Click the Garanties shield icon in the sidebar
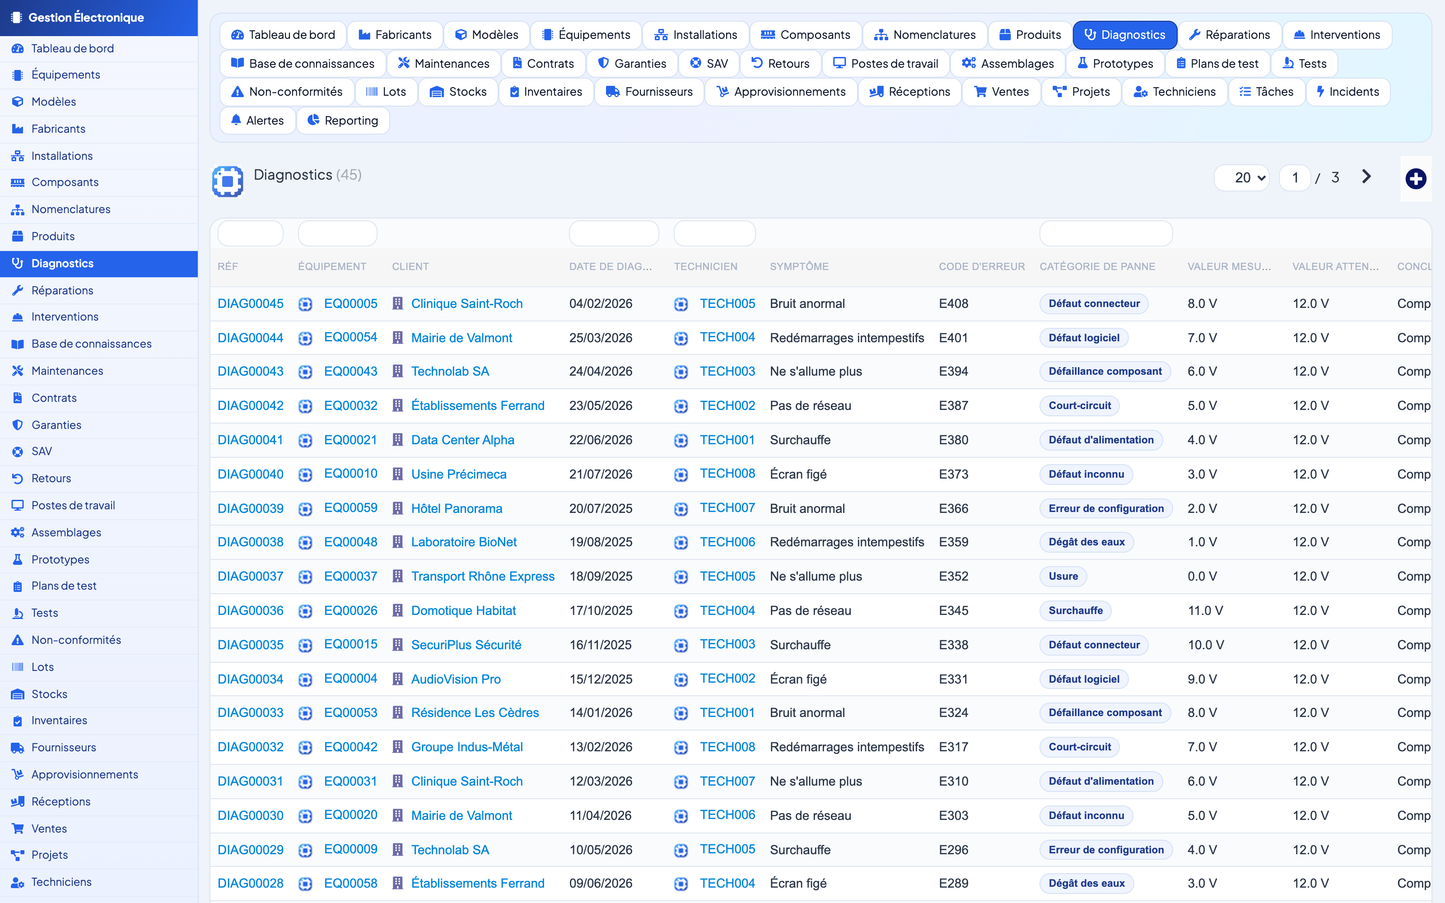This screenshot has height=903, width=1445. pos(17,425)
